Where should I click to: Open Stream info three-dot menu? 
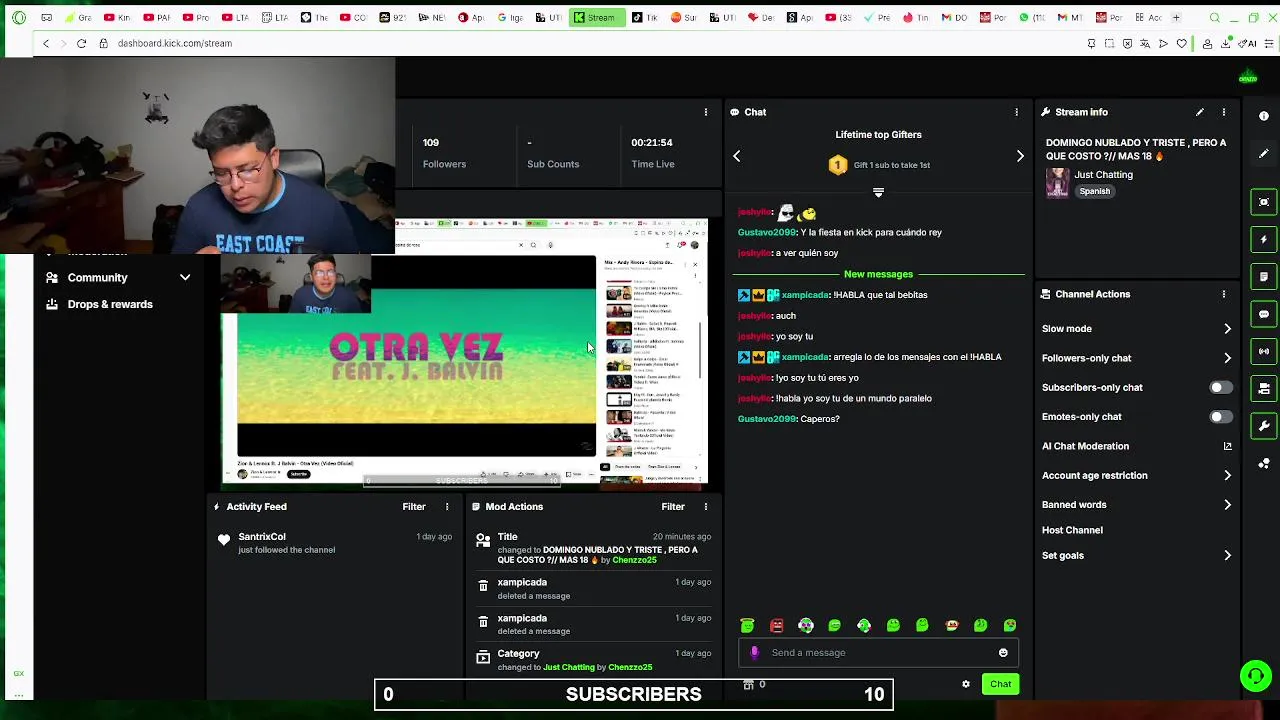tap(1224, 112)
